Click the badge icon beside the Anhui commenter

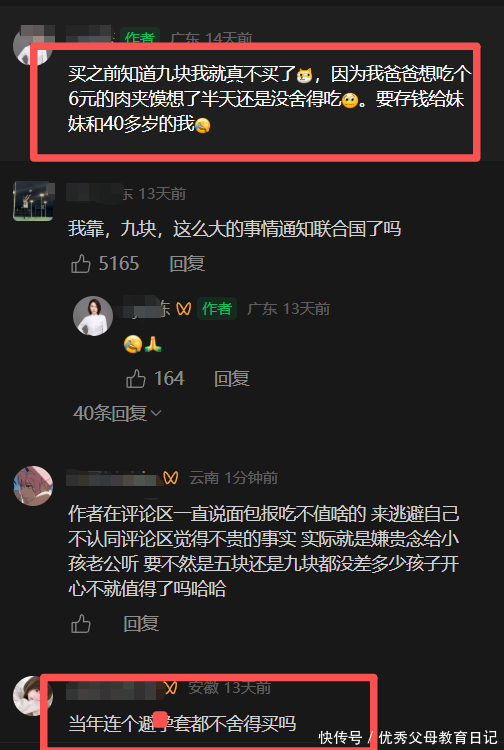tap(171, 688)
